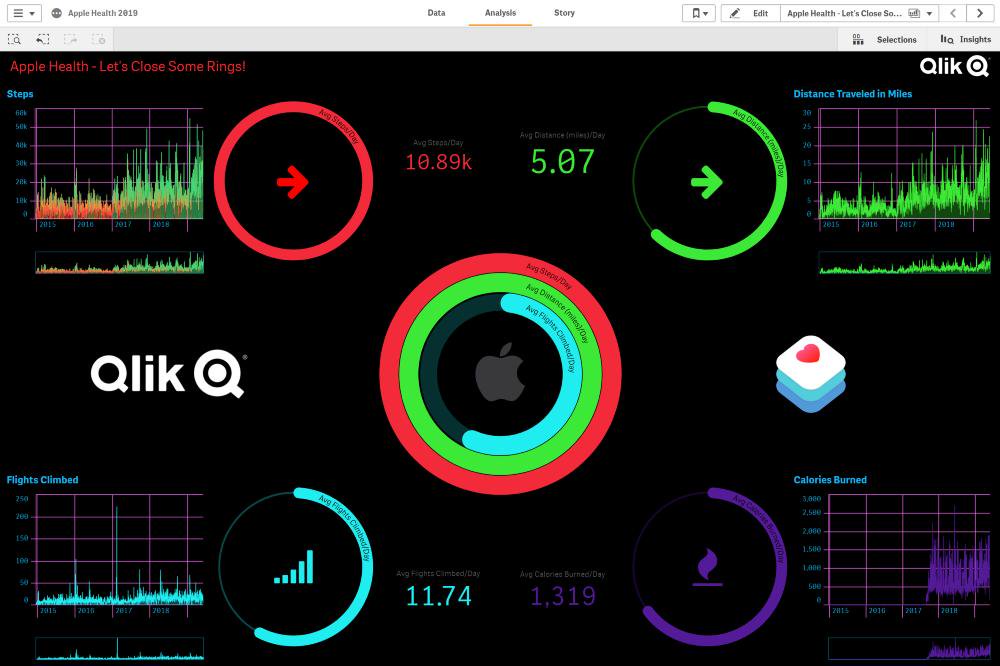Click the cyan stairs bars icon

click(x=293, y=566)
